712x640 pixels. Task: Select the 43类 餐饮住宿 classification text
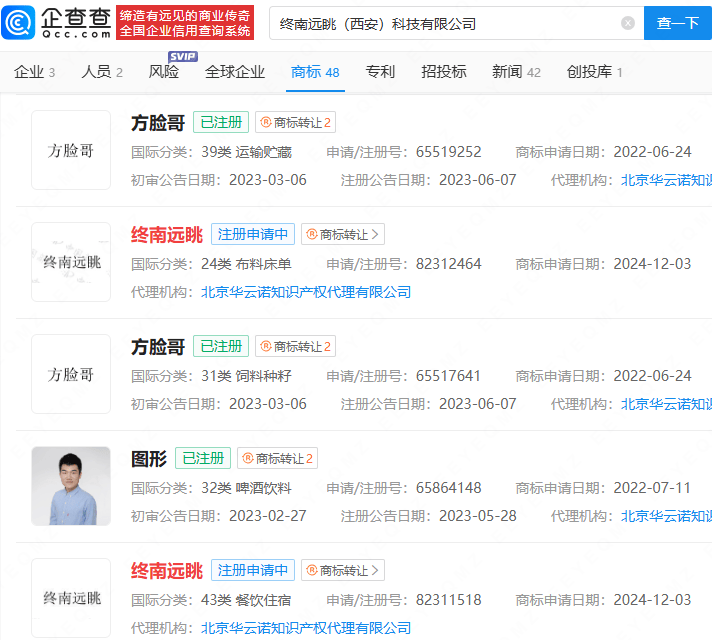[x=246, y=600]
